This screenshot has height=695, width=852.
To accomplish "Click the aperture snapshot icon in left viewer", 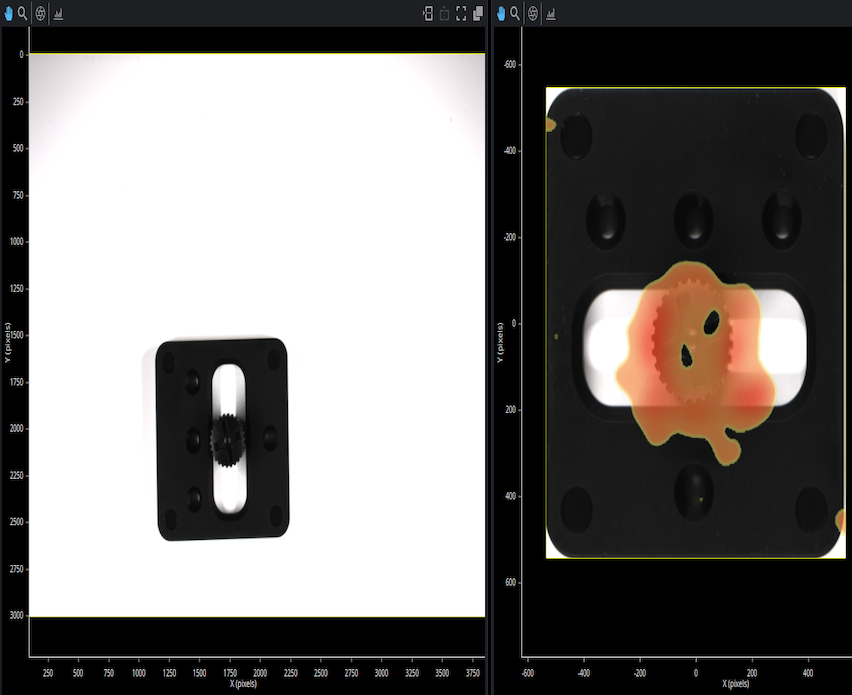I will 40,14.
